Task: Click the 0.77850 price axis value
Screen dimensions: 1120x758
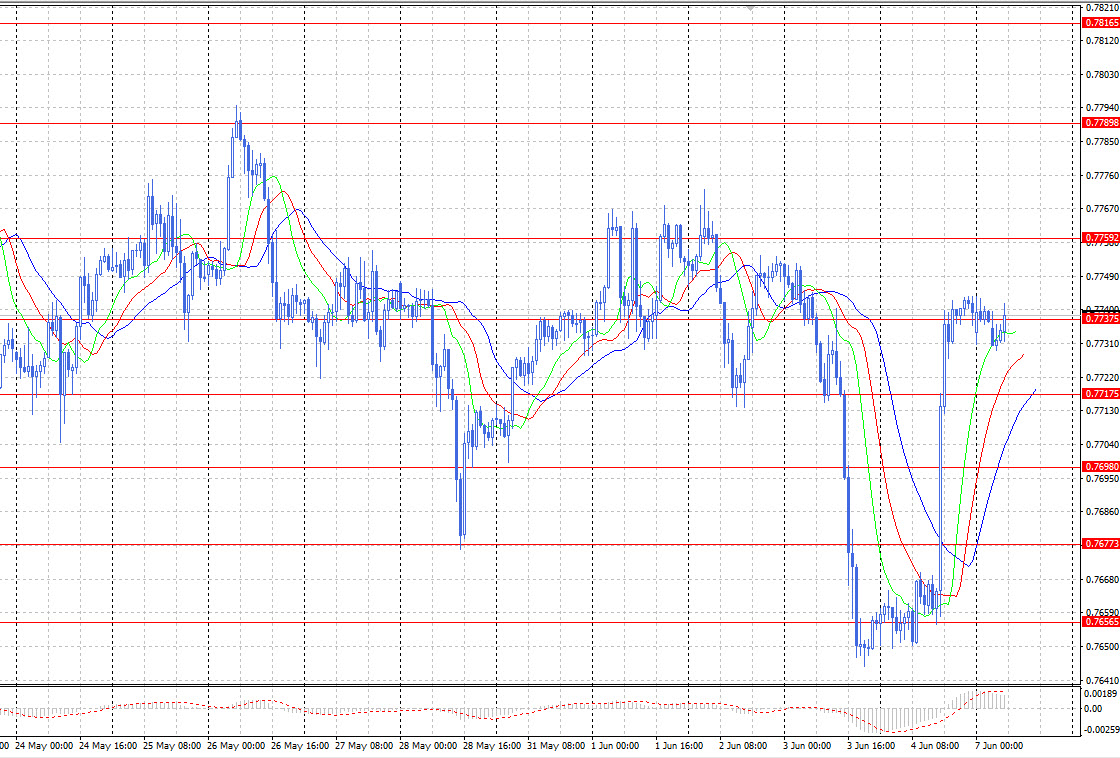Action: click(1102, 141)
